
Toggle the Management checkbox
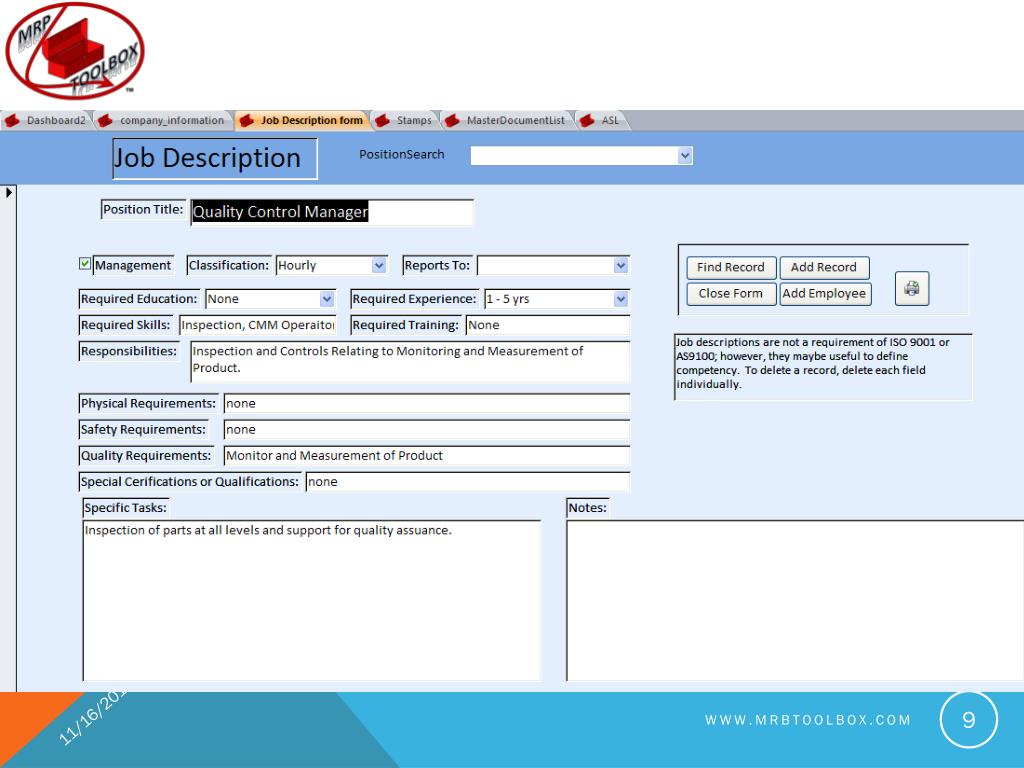pos(85,264)
